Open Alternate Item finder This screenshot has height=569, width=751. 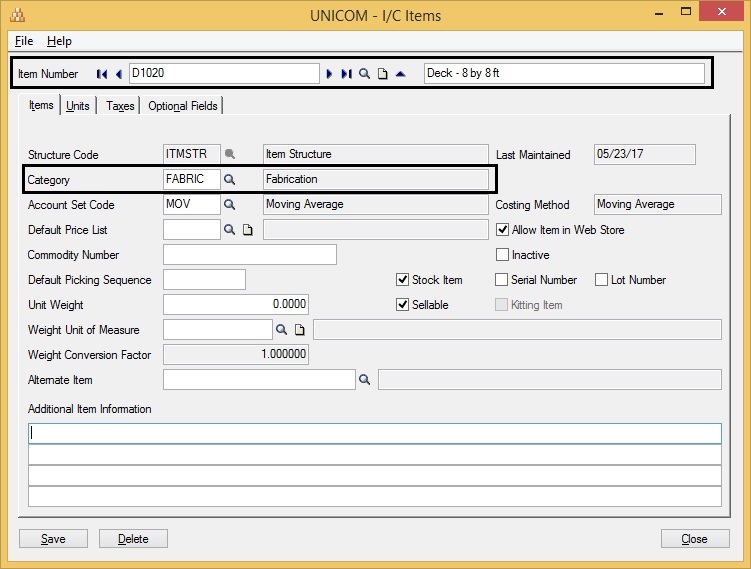(364, 379)
